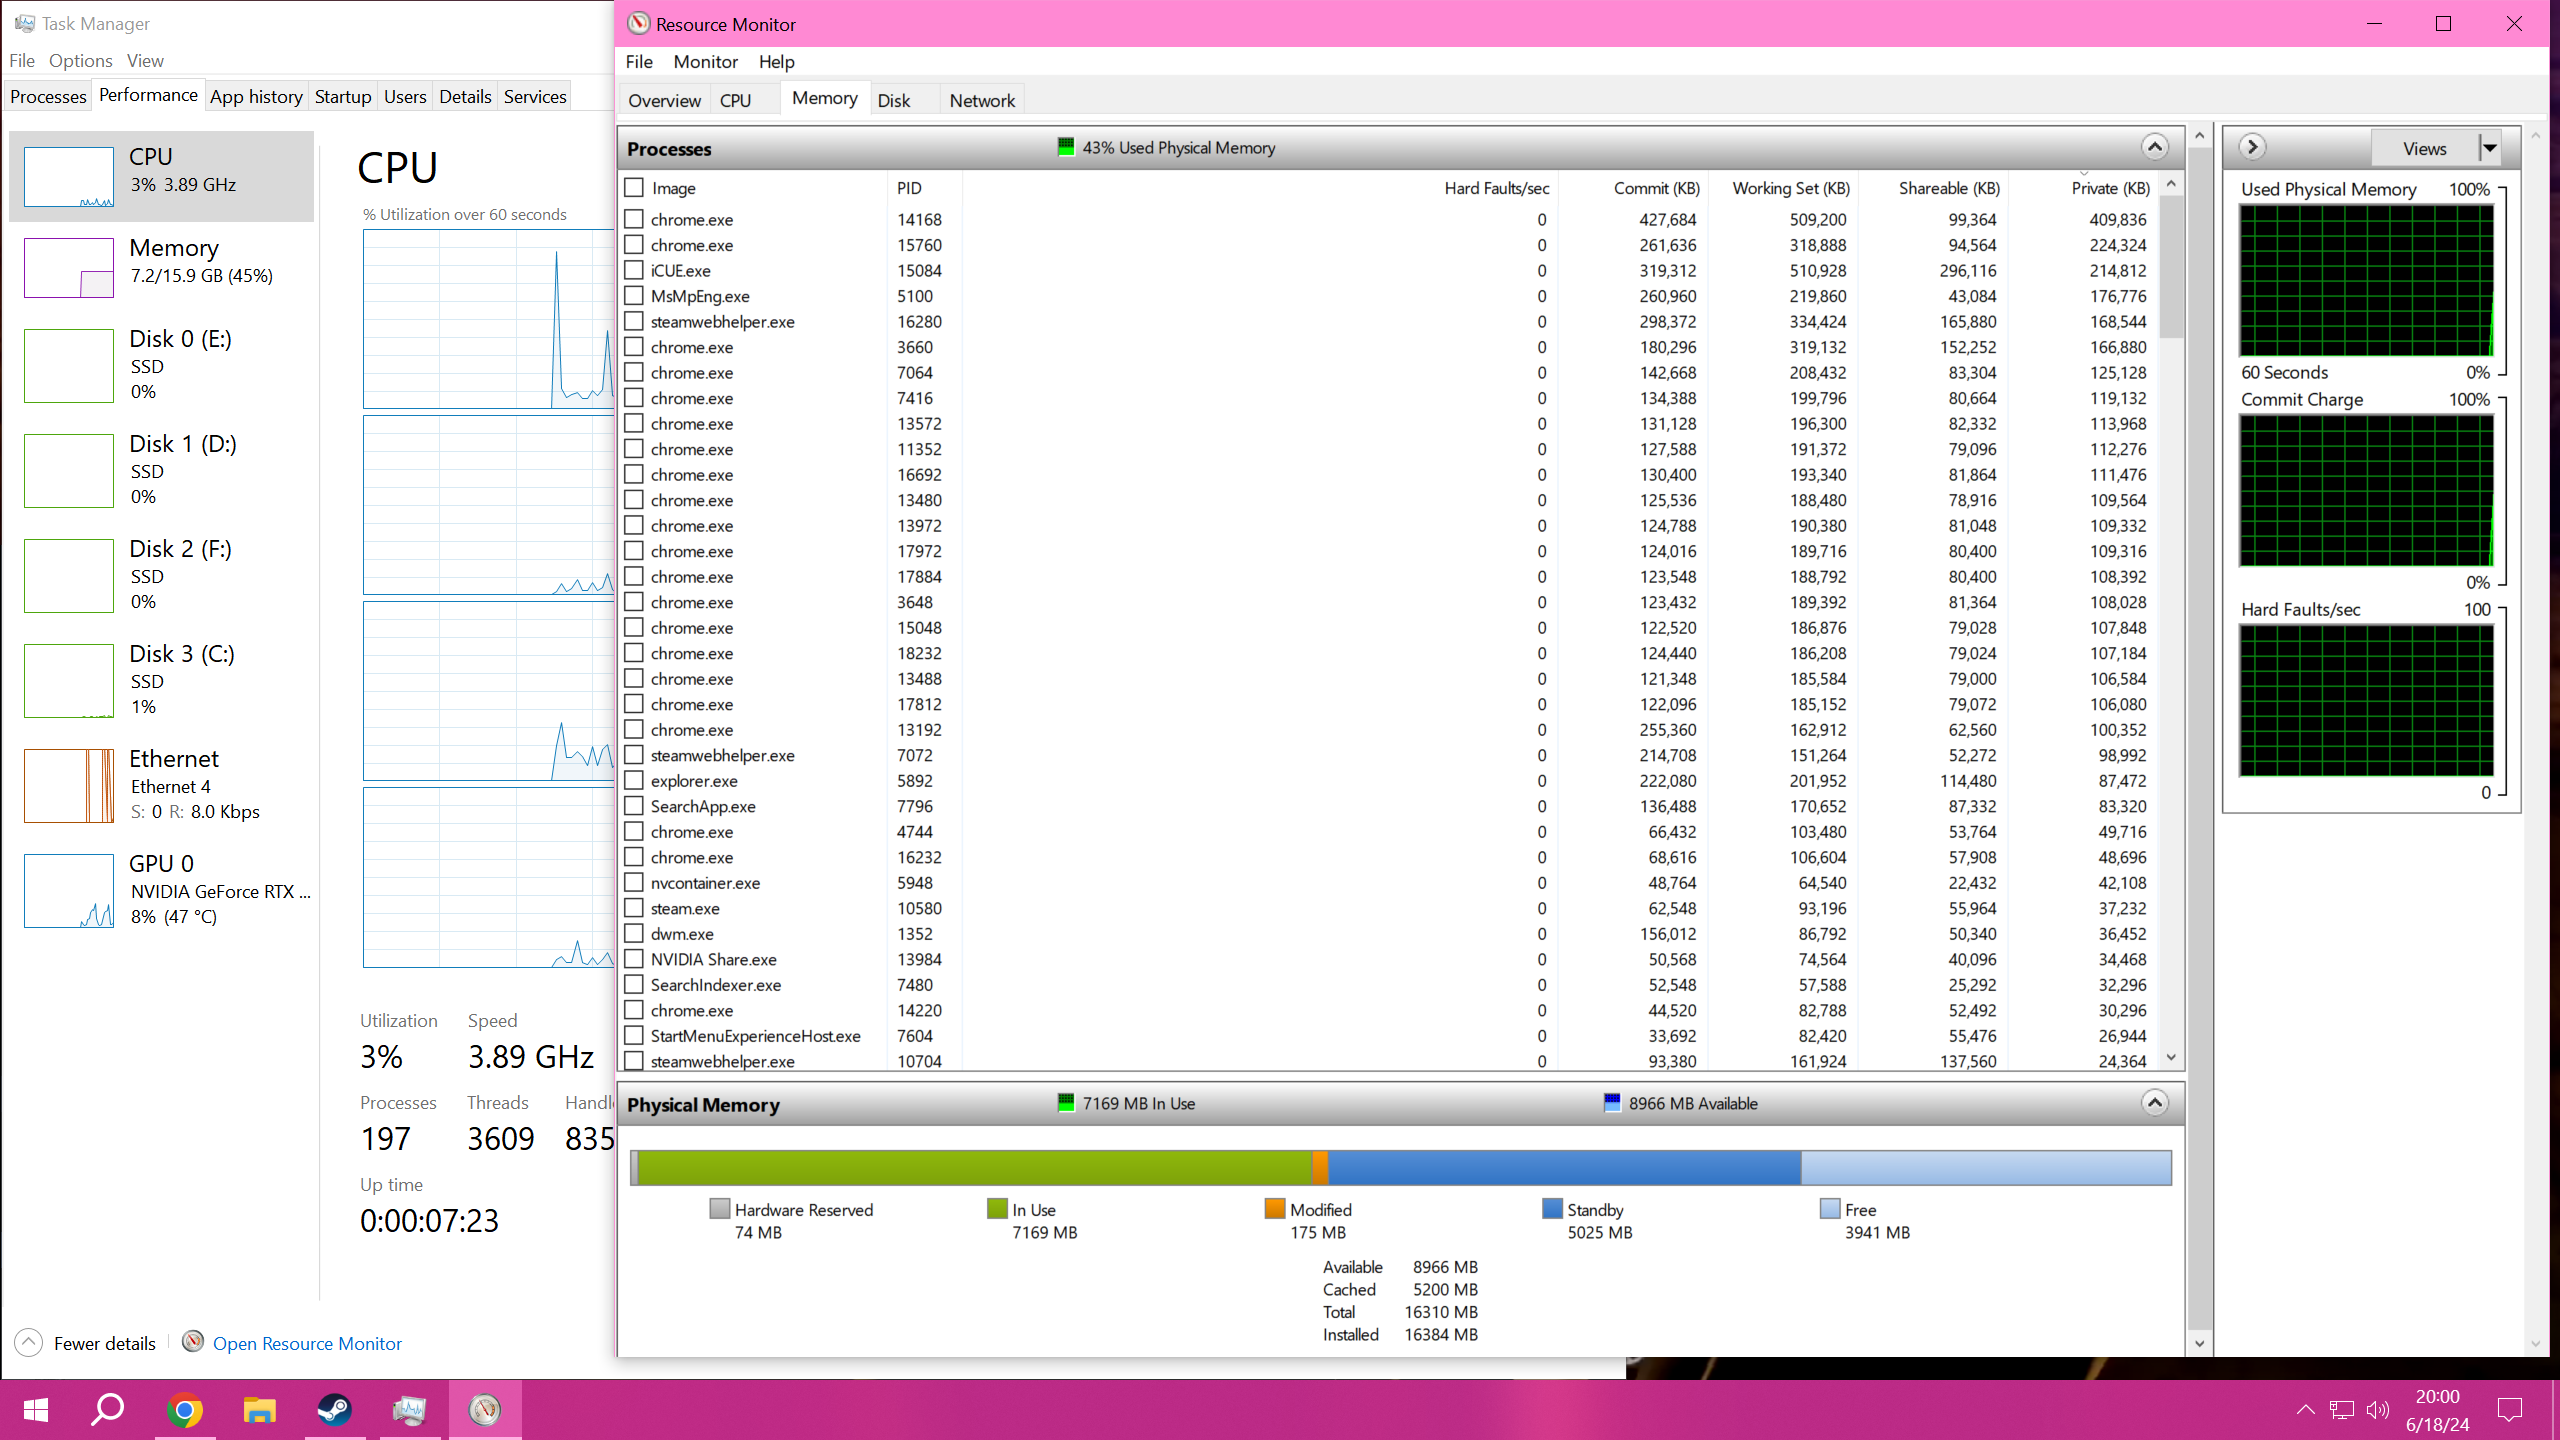Click the Views button
Viewport: 2560px width, 1440px height.
click(x=2424, y=148)
